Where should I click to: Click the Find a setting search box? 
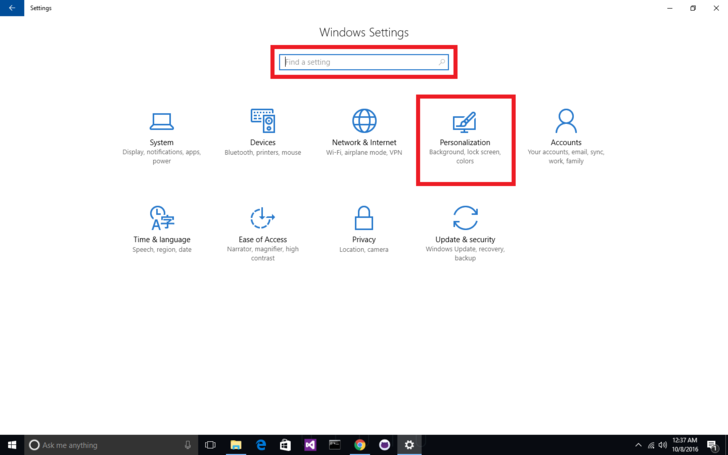pyautogui.click(x=364, y=62)
